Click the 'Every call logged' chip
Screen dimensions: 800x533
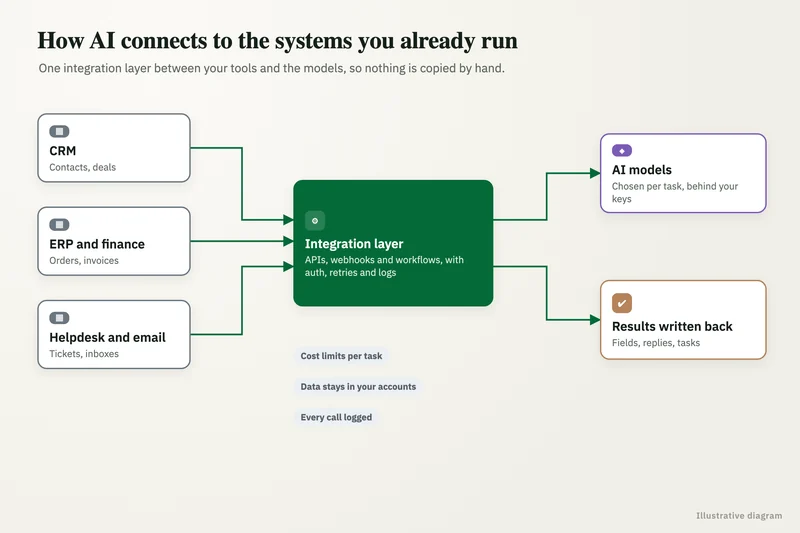click(336, 417)
